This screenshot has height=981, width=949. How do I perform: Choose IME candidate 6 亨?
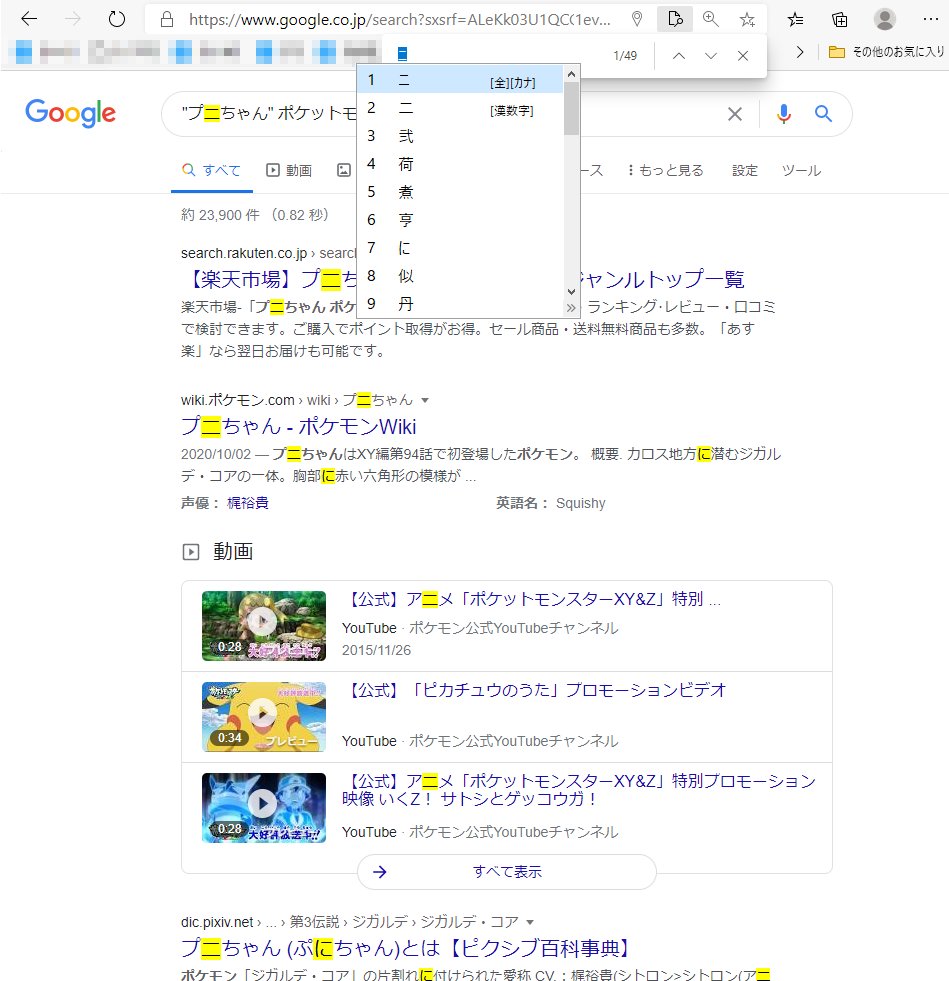coord(460,220)
